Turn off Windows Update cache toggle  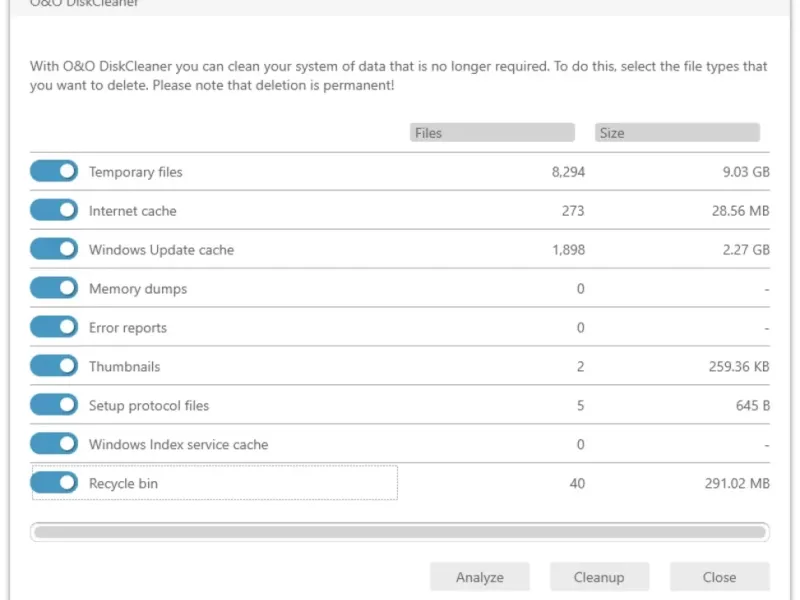tap(54, 249)
